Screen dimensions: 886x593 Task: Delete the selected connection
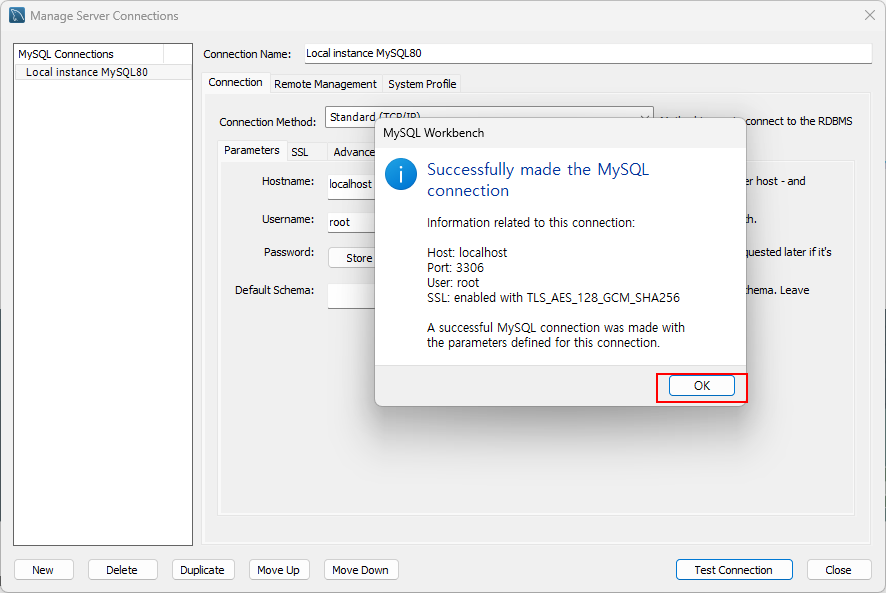click(x=122, y=570)
